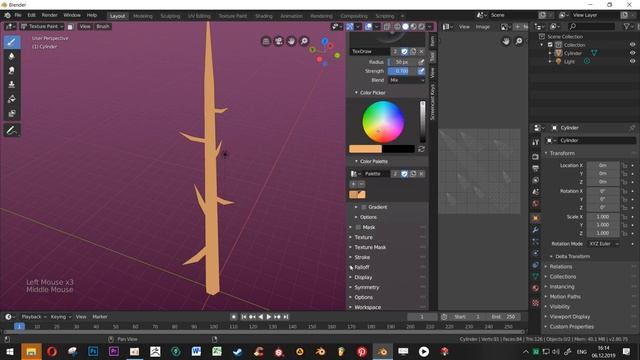The image size is (640, 360).
Task: Select the Clone tool
Action: pos(12,85)
